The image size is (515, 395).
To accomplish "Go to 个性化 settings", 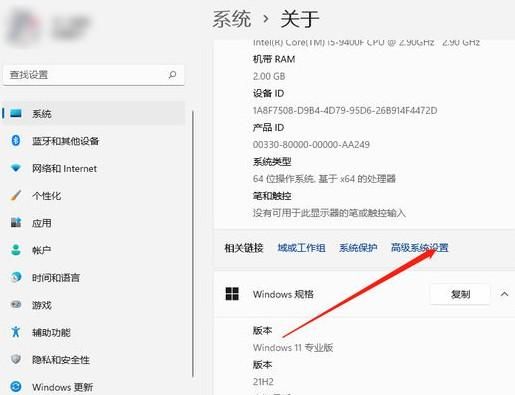I will coord(93,196).
